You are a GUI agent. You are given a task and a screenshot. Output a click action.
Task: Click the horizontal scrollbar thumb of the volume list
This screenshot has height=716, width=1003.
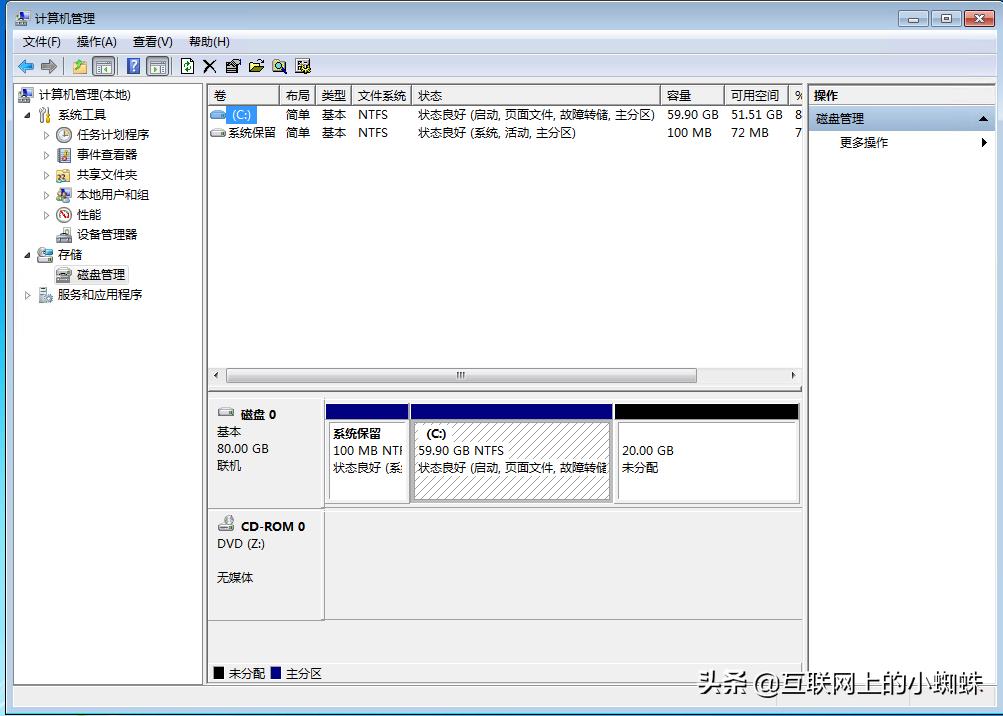click(x=461, y=375)
